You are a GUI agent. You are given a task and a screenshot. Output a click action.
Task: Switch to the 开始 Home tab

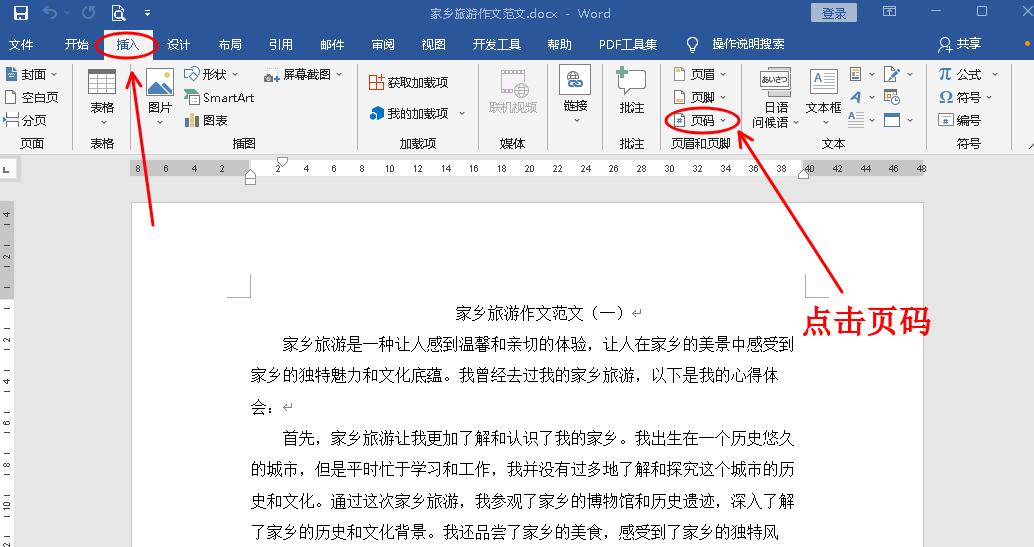coord(77,45)
